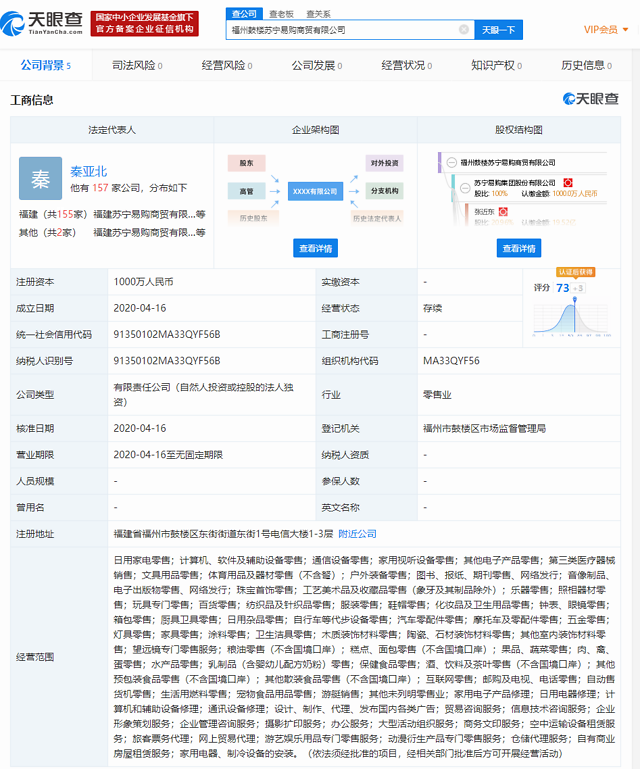Click the 股权结构图 column header

click(x=519, y=130)
